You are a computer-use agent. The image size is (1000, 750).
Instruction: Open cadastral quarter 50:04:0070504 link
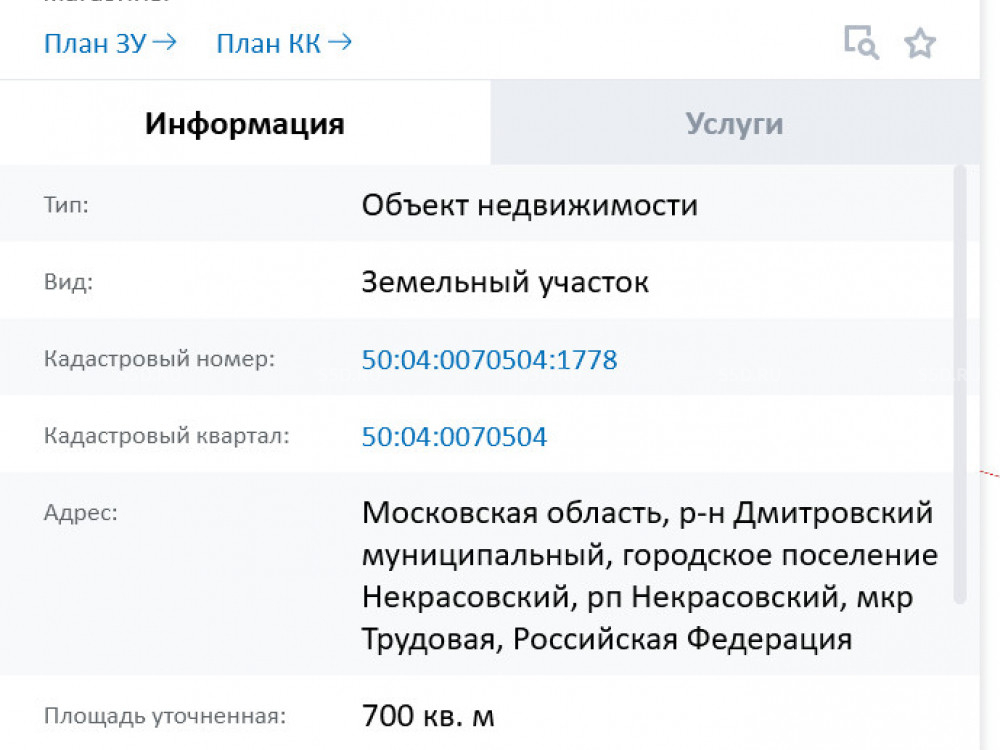click(454, 437)
